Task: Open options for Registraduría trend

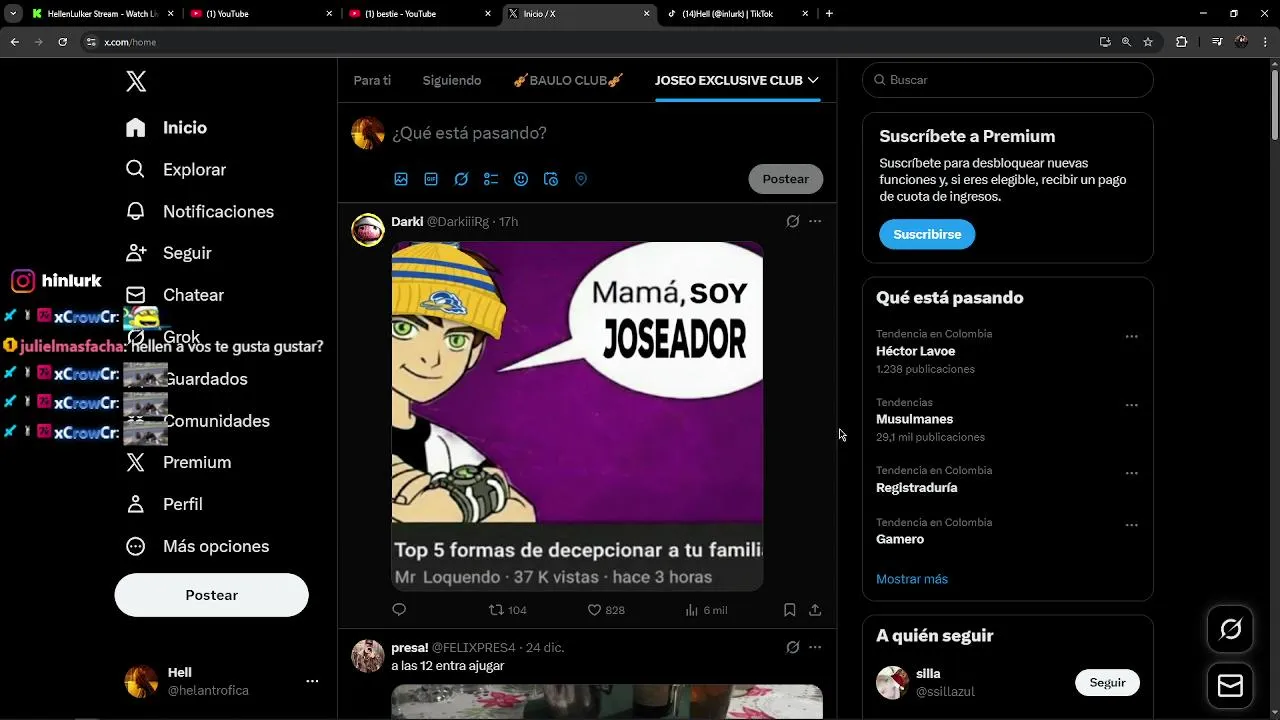Action: click(x=1132, y=473)
